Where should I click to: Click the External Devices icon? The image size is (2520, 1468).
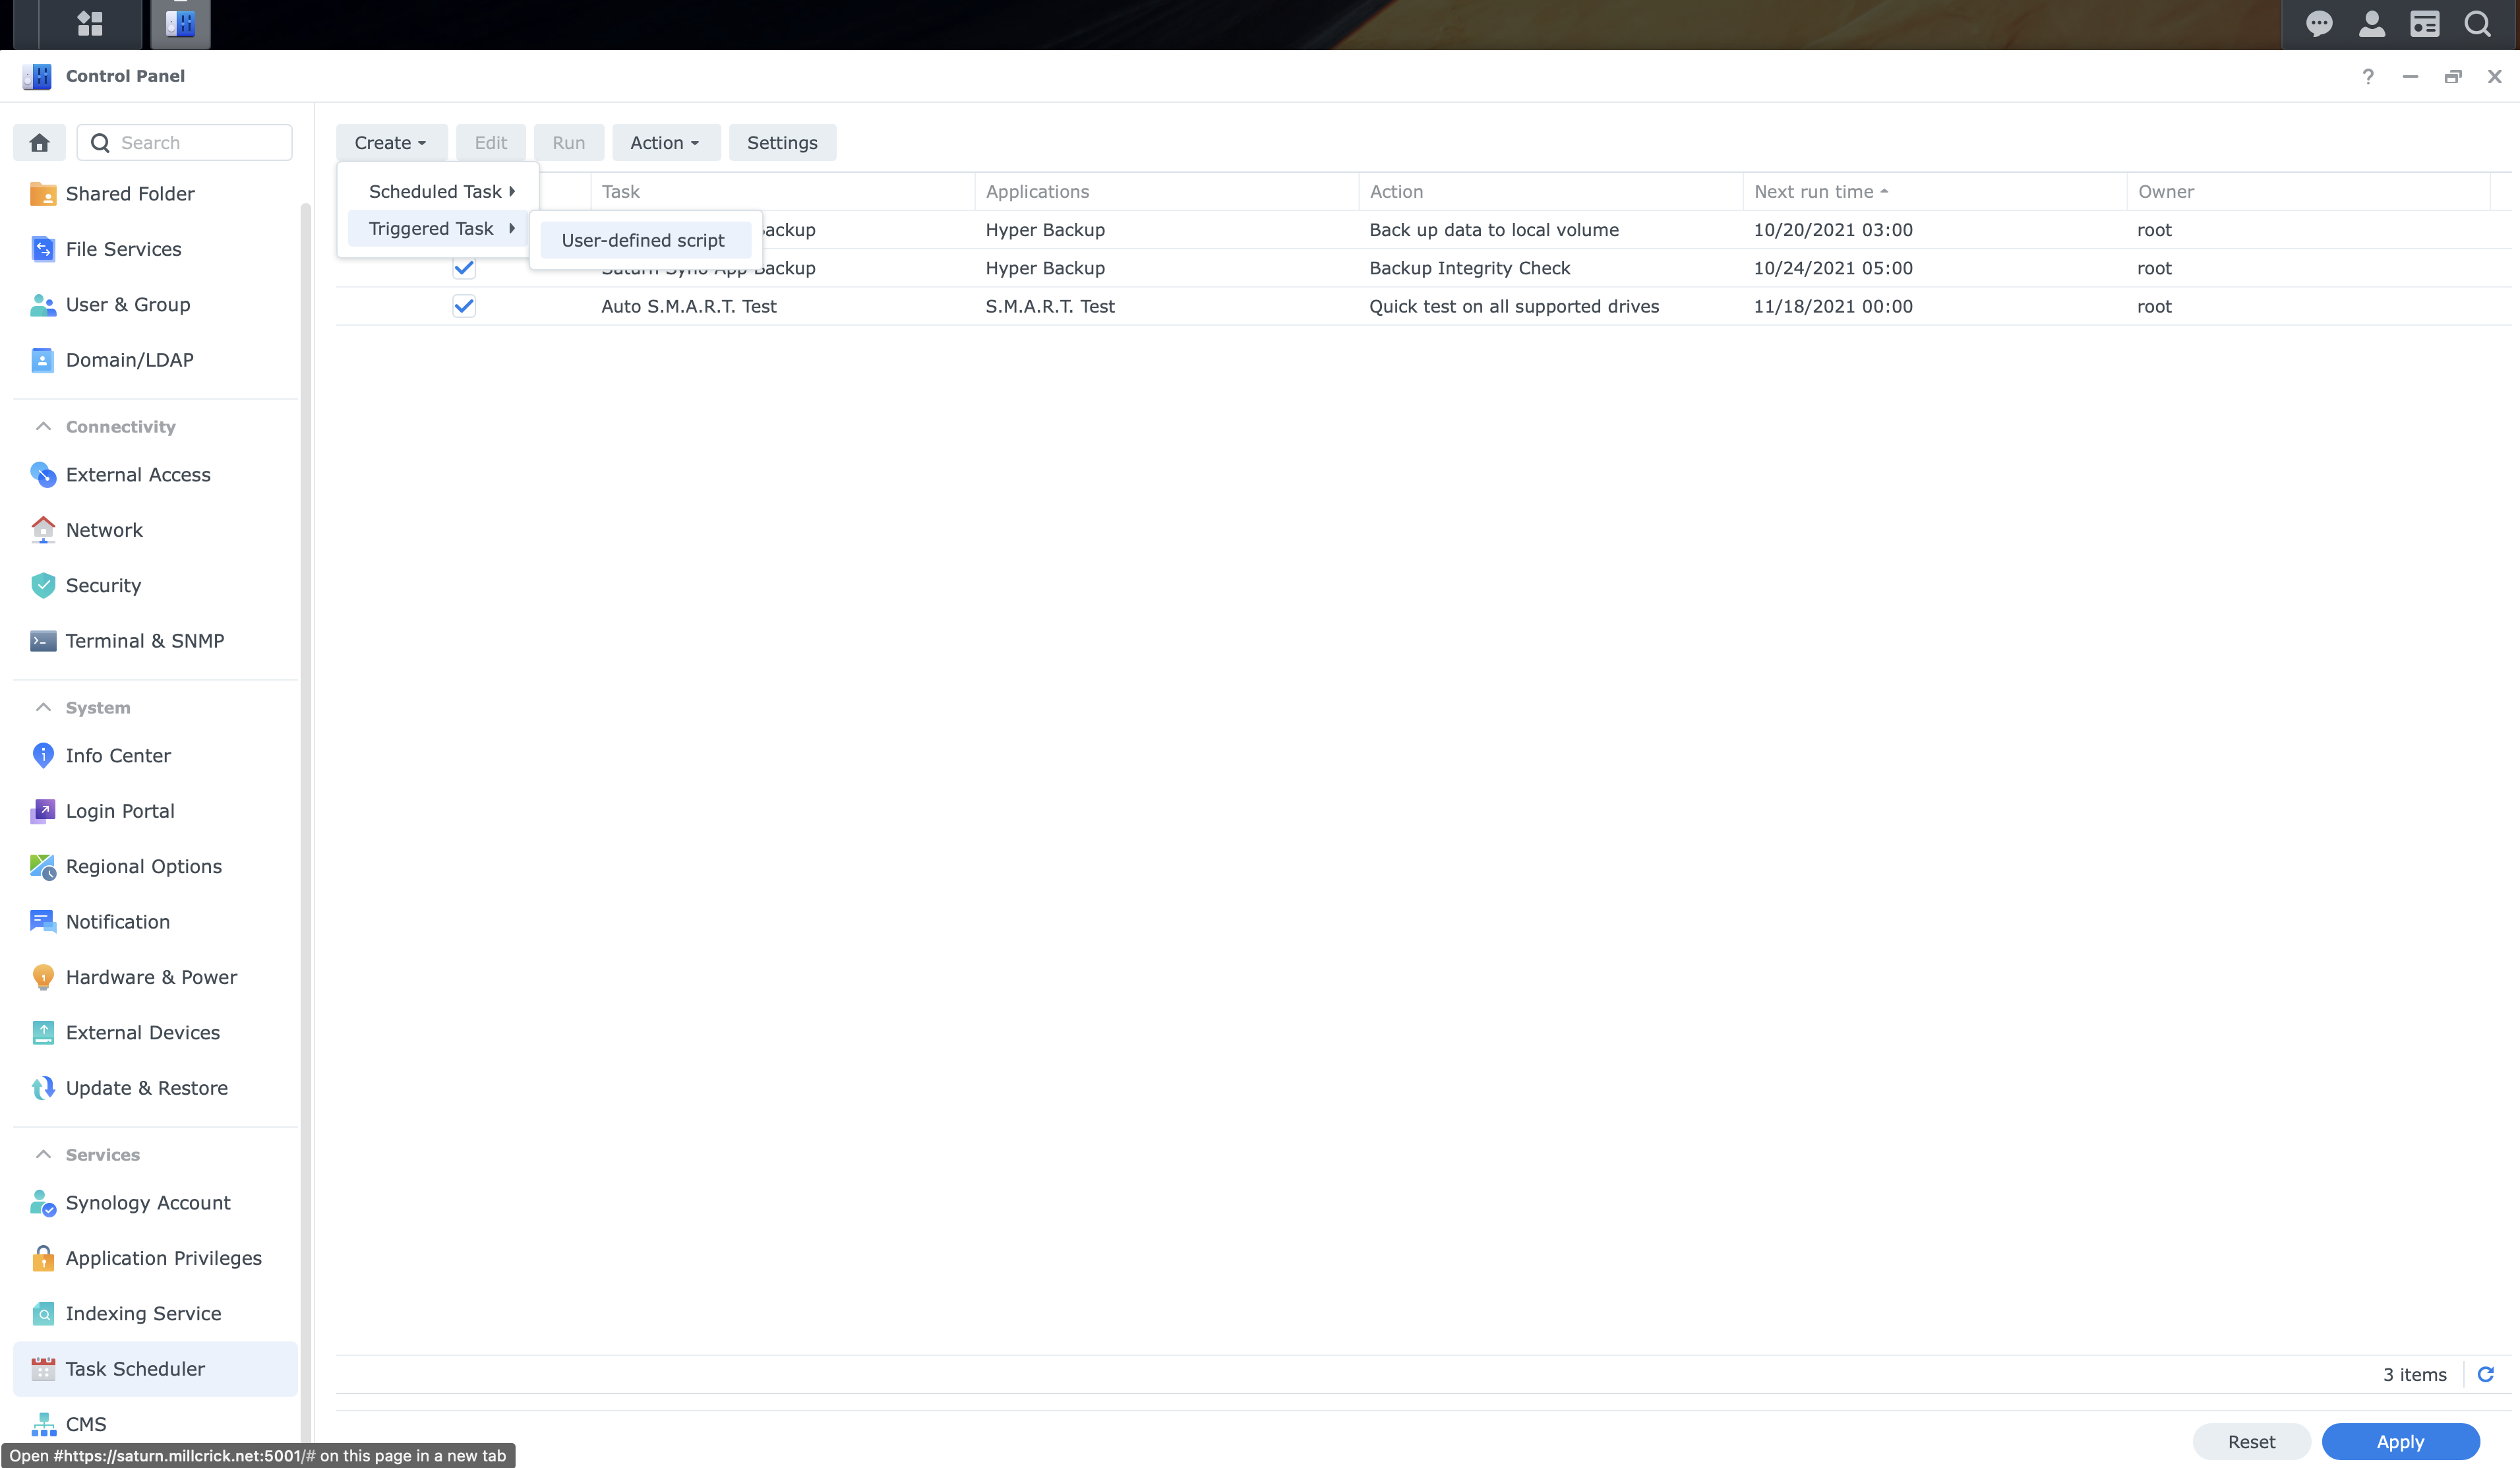(43, 1032)
